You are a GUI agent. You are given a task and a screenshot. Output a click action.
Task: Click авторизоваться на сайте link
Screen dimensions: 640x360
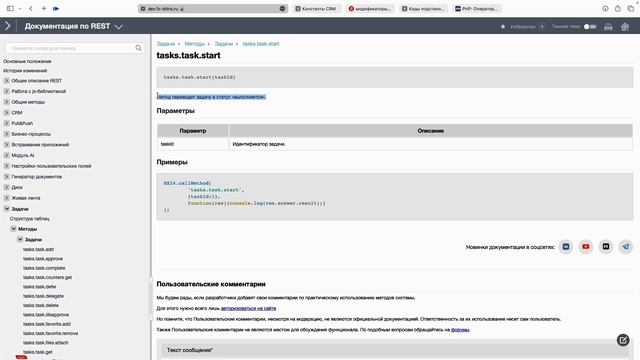248,309
